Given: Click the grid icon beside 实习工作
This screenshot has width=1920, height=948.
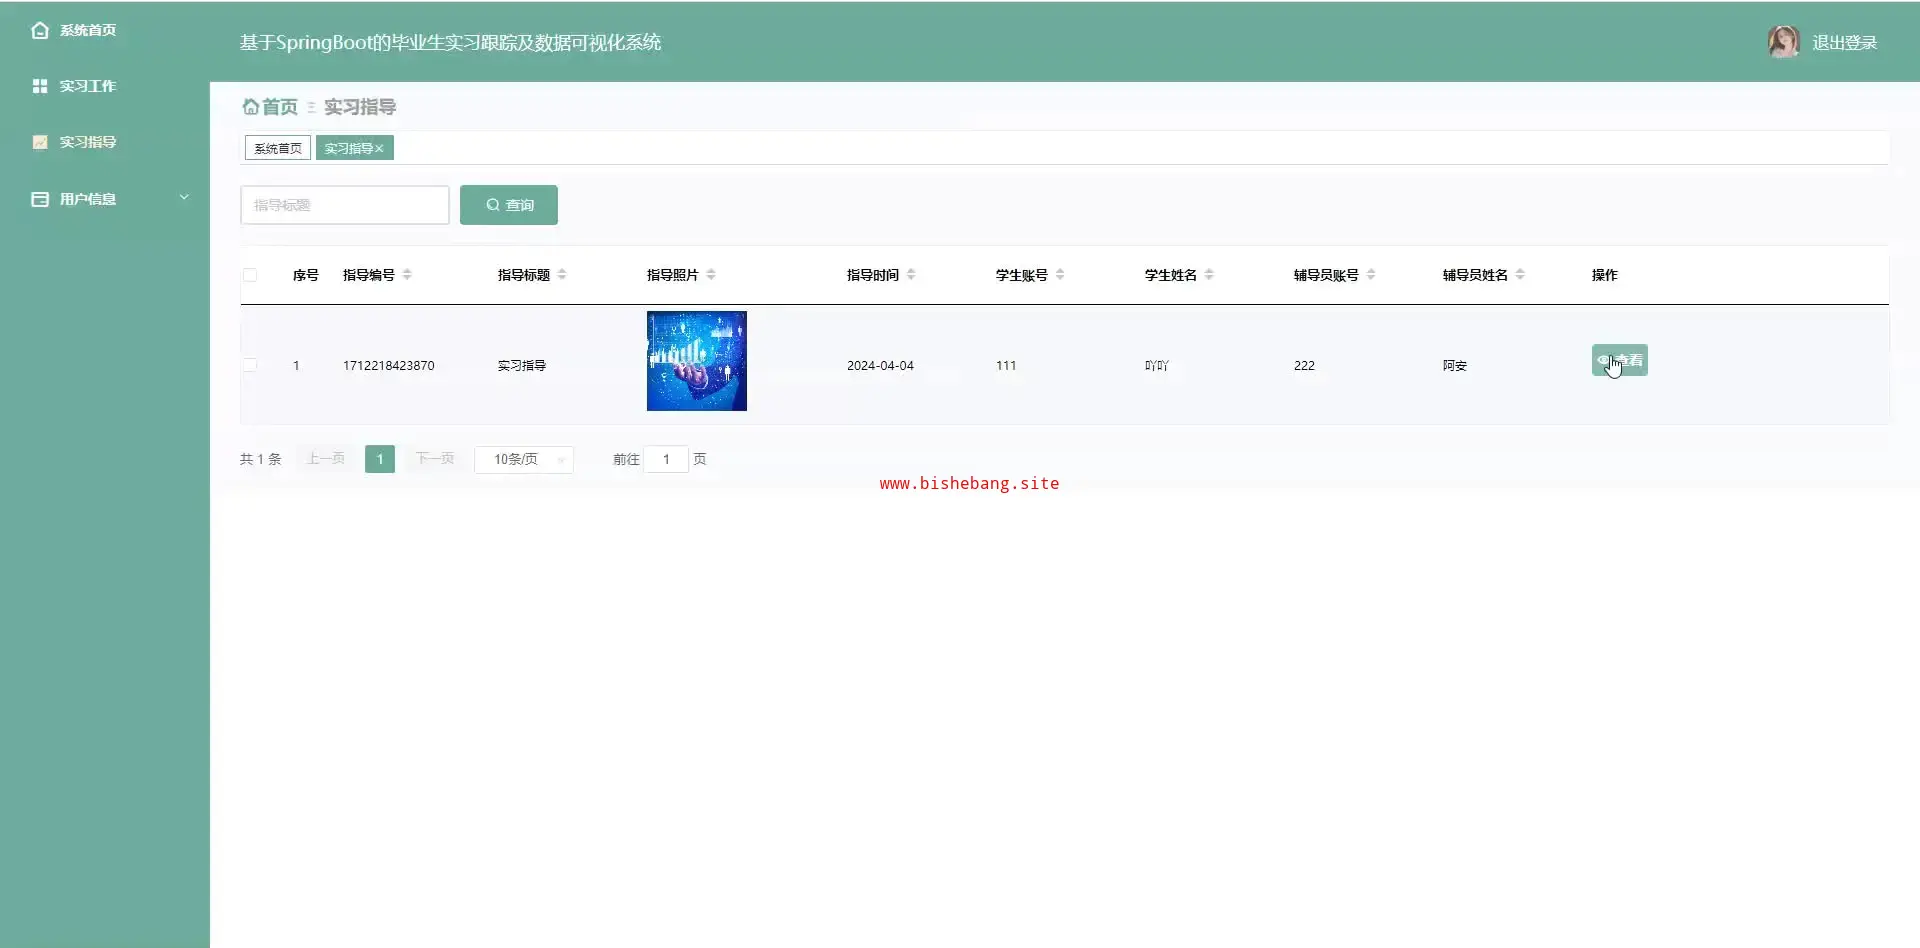Looking at the screenshot, I should pyautogui.click(x=40, y=86).
